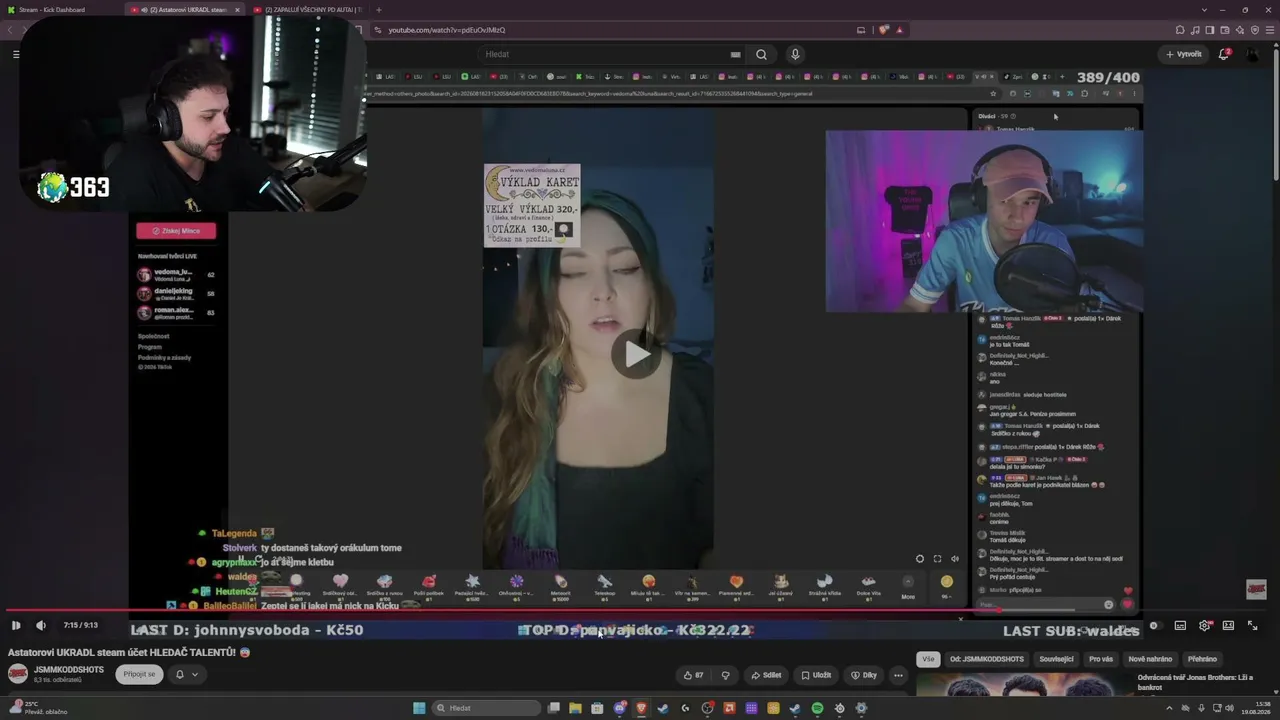Save the video with Uložit
1280x720 pixels.
tap(816, 675)
